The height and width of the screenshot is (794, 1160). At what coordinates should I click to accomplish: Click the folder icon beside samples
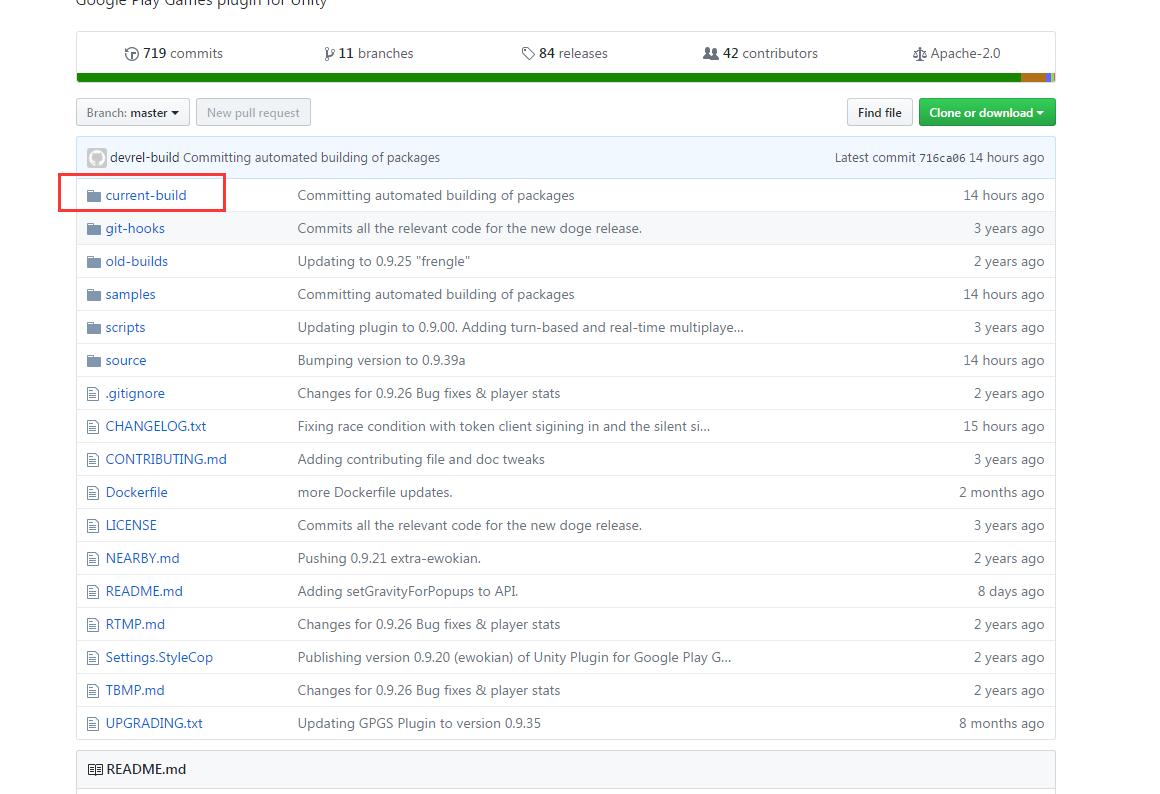point(94,295)
